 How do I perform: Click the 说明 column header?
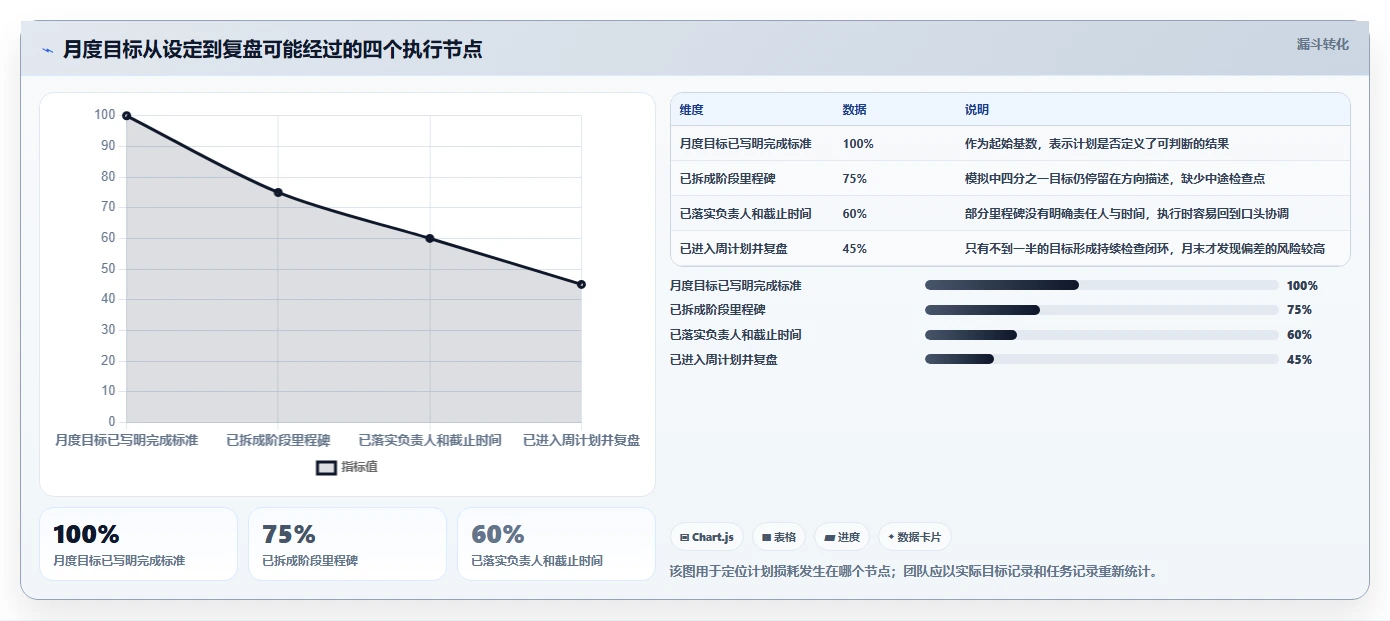(977, 110)
